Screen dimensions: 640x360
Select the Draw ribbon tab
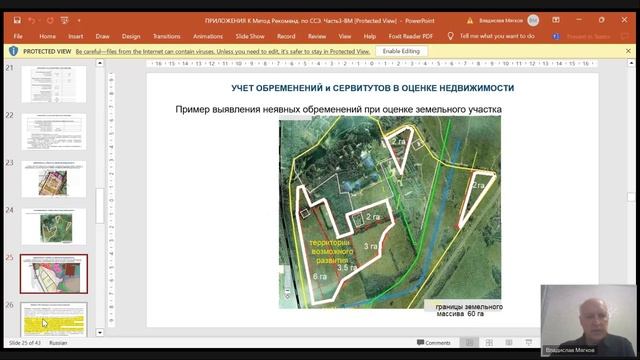tap(102, 36)
